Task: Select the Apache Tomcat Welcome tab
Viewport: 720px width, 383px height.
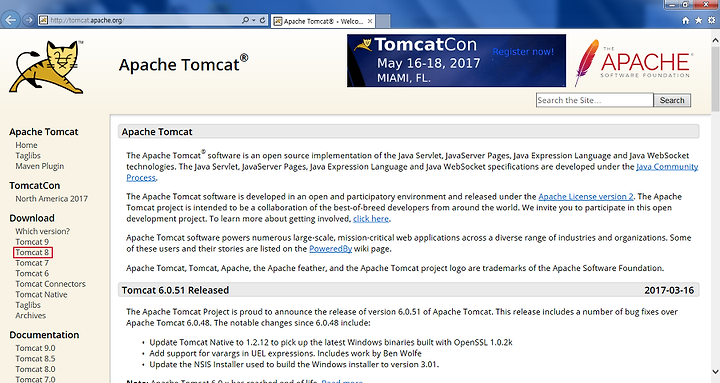Action: (323, 21)
